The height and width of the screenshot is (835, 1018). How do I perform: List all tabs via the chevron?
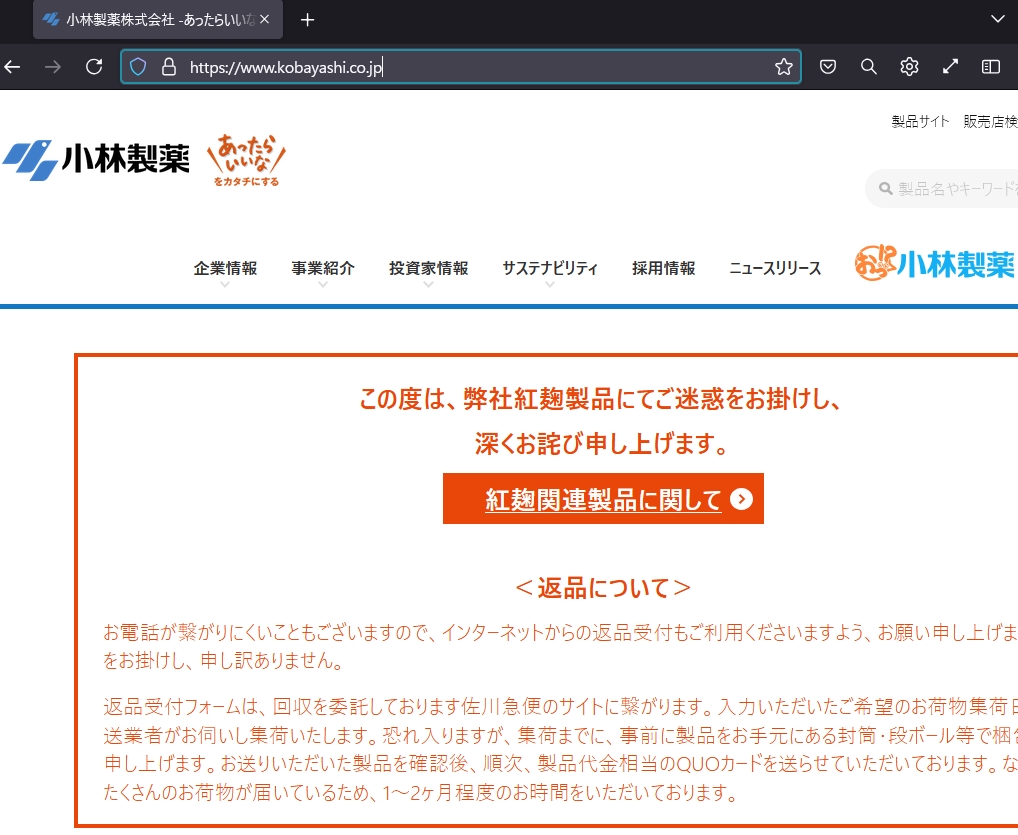point(998,19)
